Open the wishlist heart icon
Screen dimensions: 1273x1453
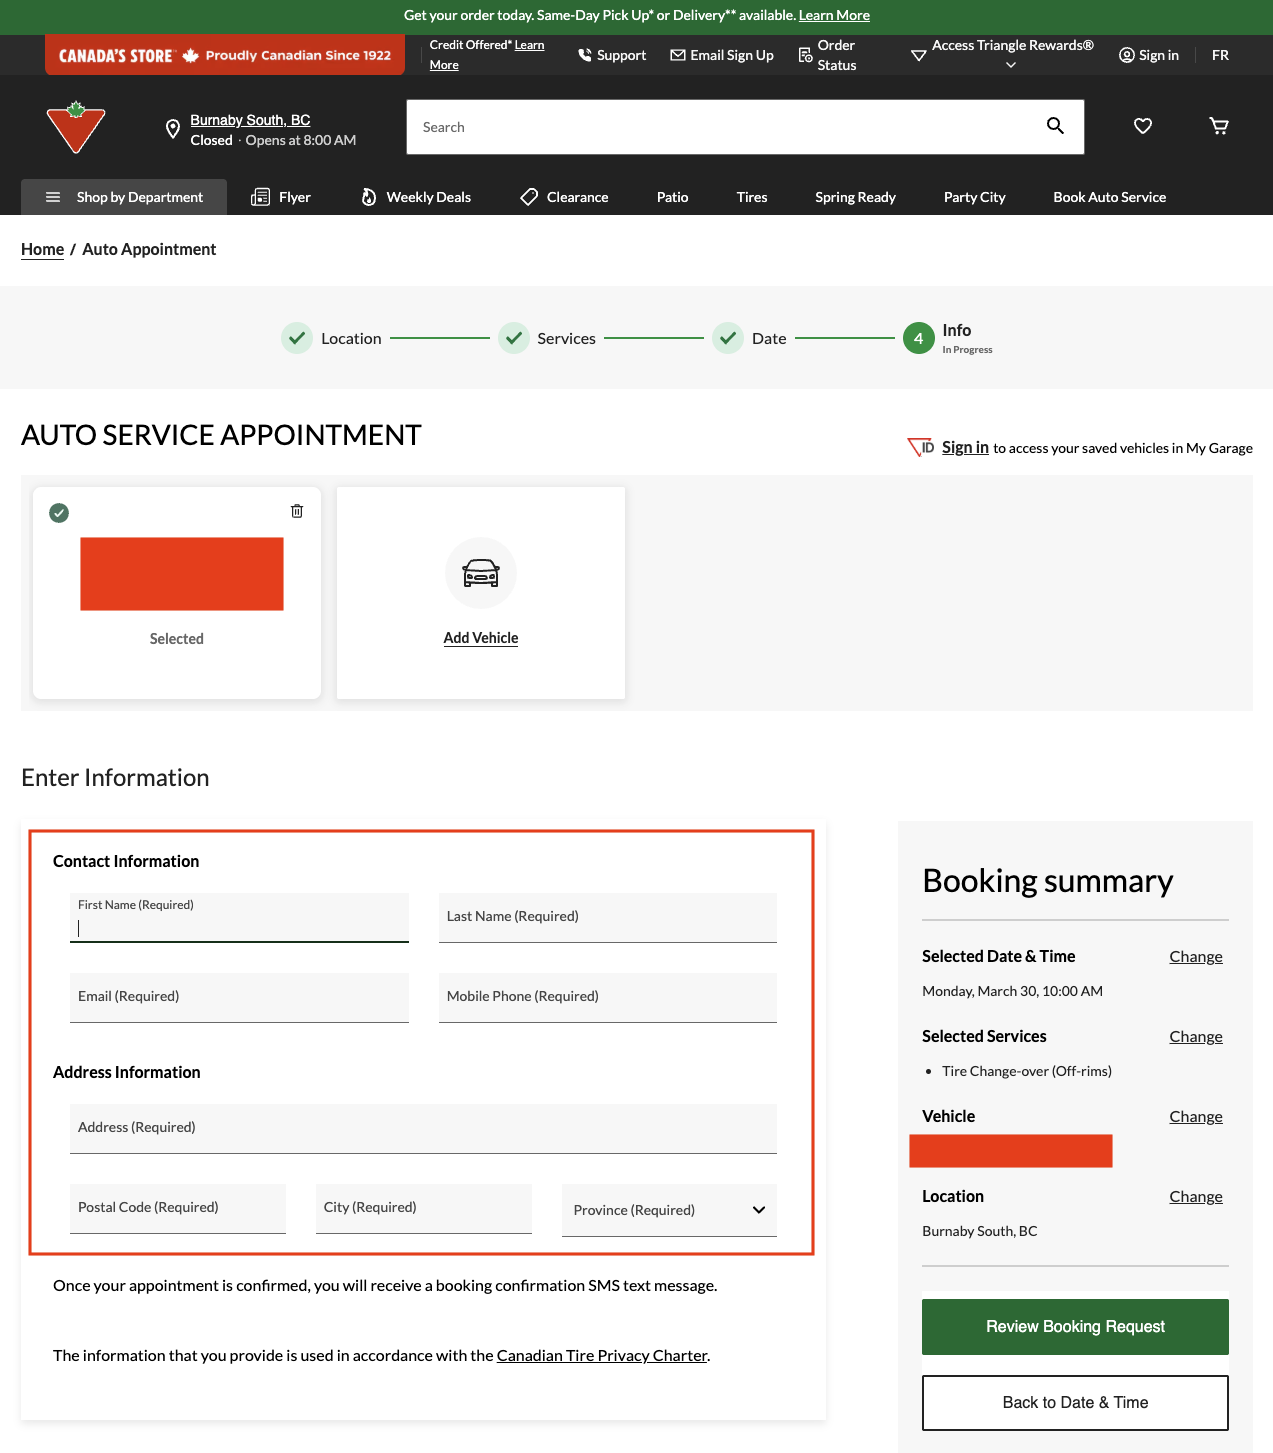pyautogui.click(x=1142, y=126)
